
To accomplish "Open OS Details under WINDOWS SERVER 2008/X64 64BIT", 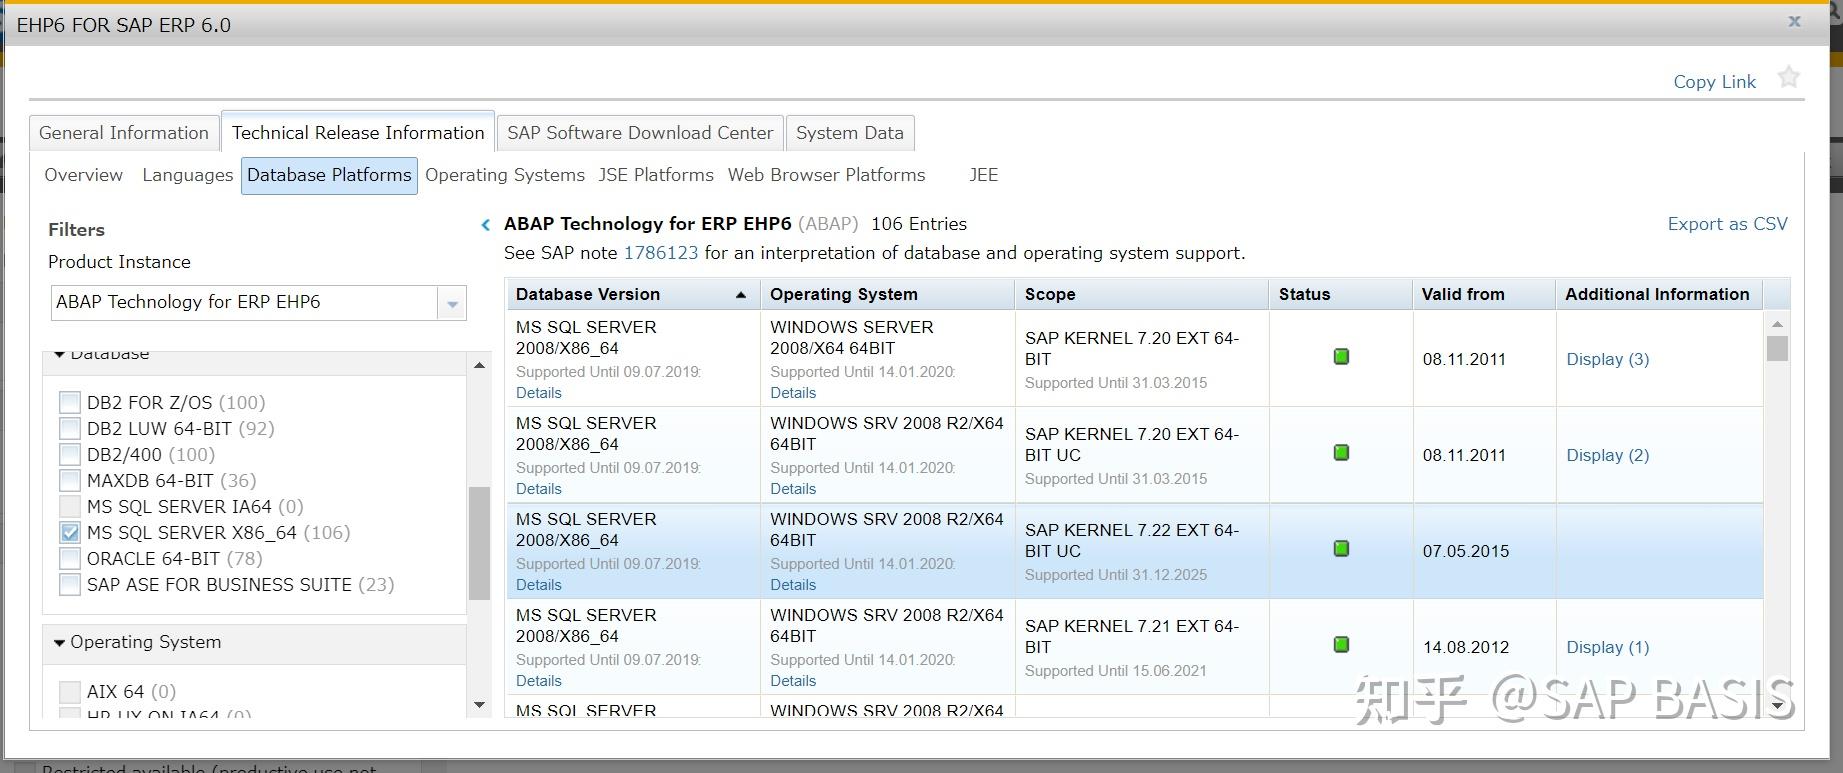I will click(793, 393).
